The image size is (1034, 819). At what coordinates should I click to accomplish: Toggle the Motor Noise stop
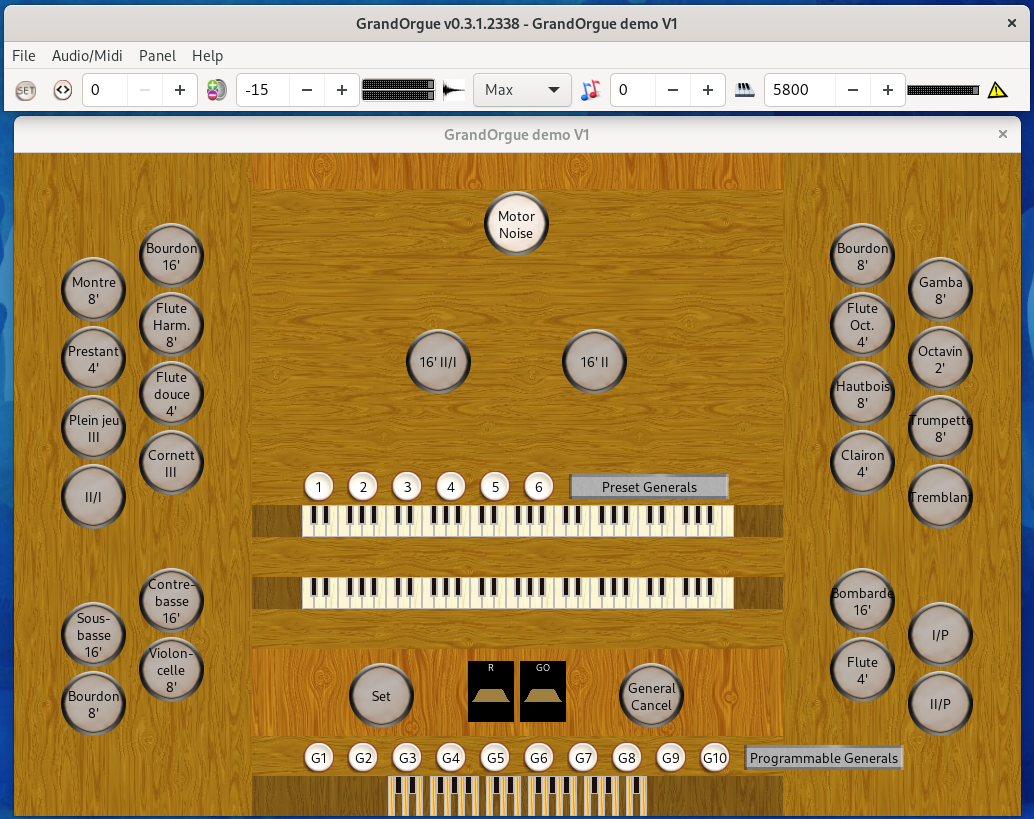[x=516, y=224]
